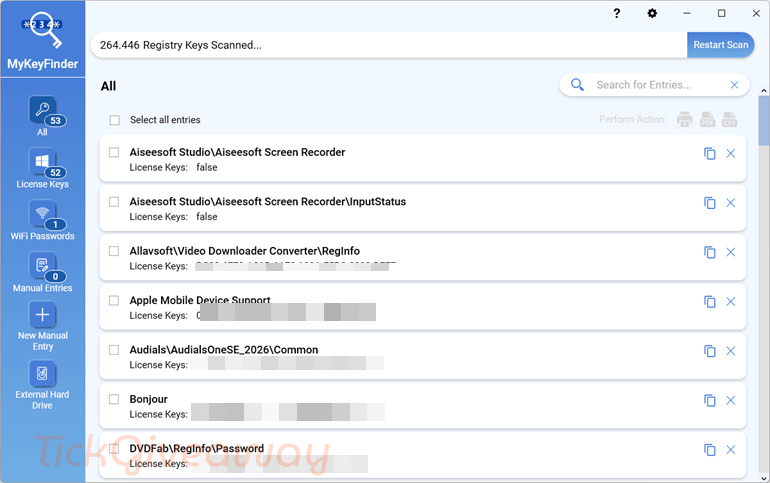Click Allavsoft\Video Downloader Converter\RegInfo title
The width and height of the screenshot is (770, 483).
(245, 251)
